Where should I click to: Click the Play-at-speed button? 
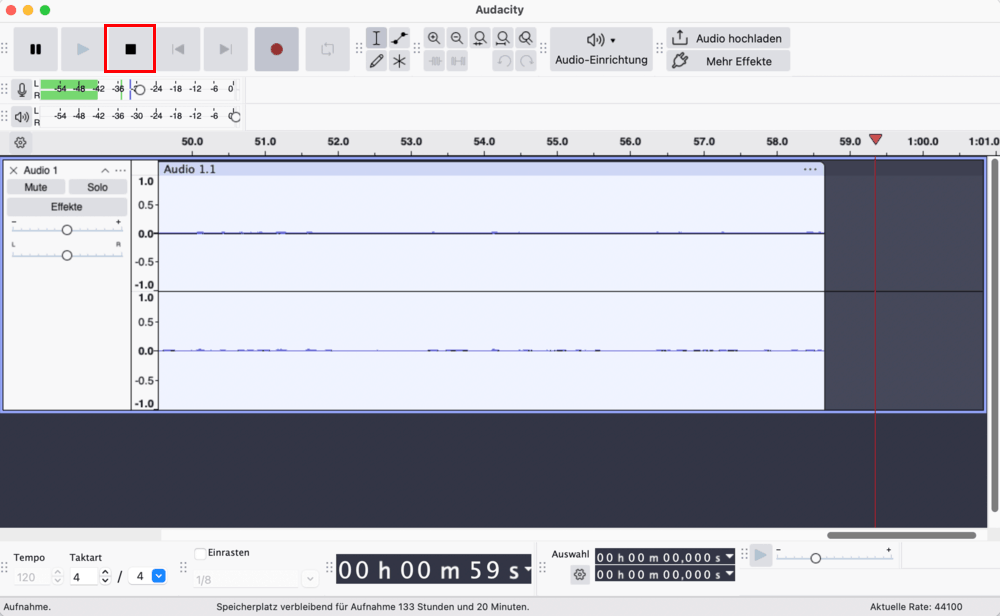[760, 555]
